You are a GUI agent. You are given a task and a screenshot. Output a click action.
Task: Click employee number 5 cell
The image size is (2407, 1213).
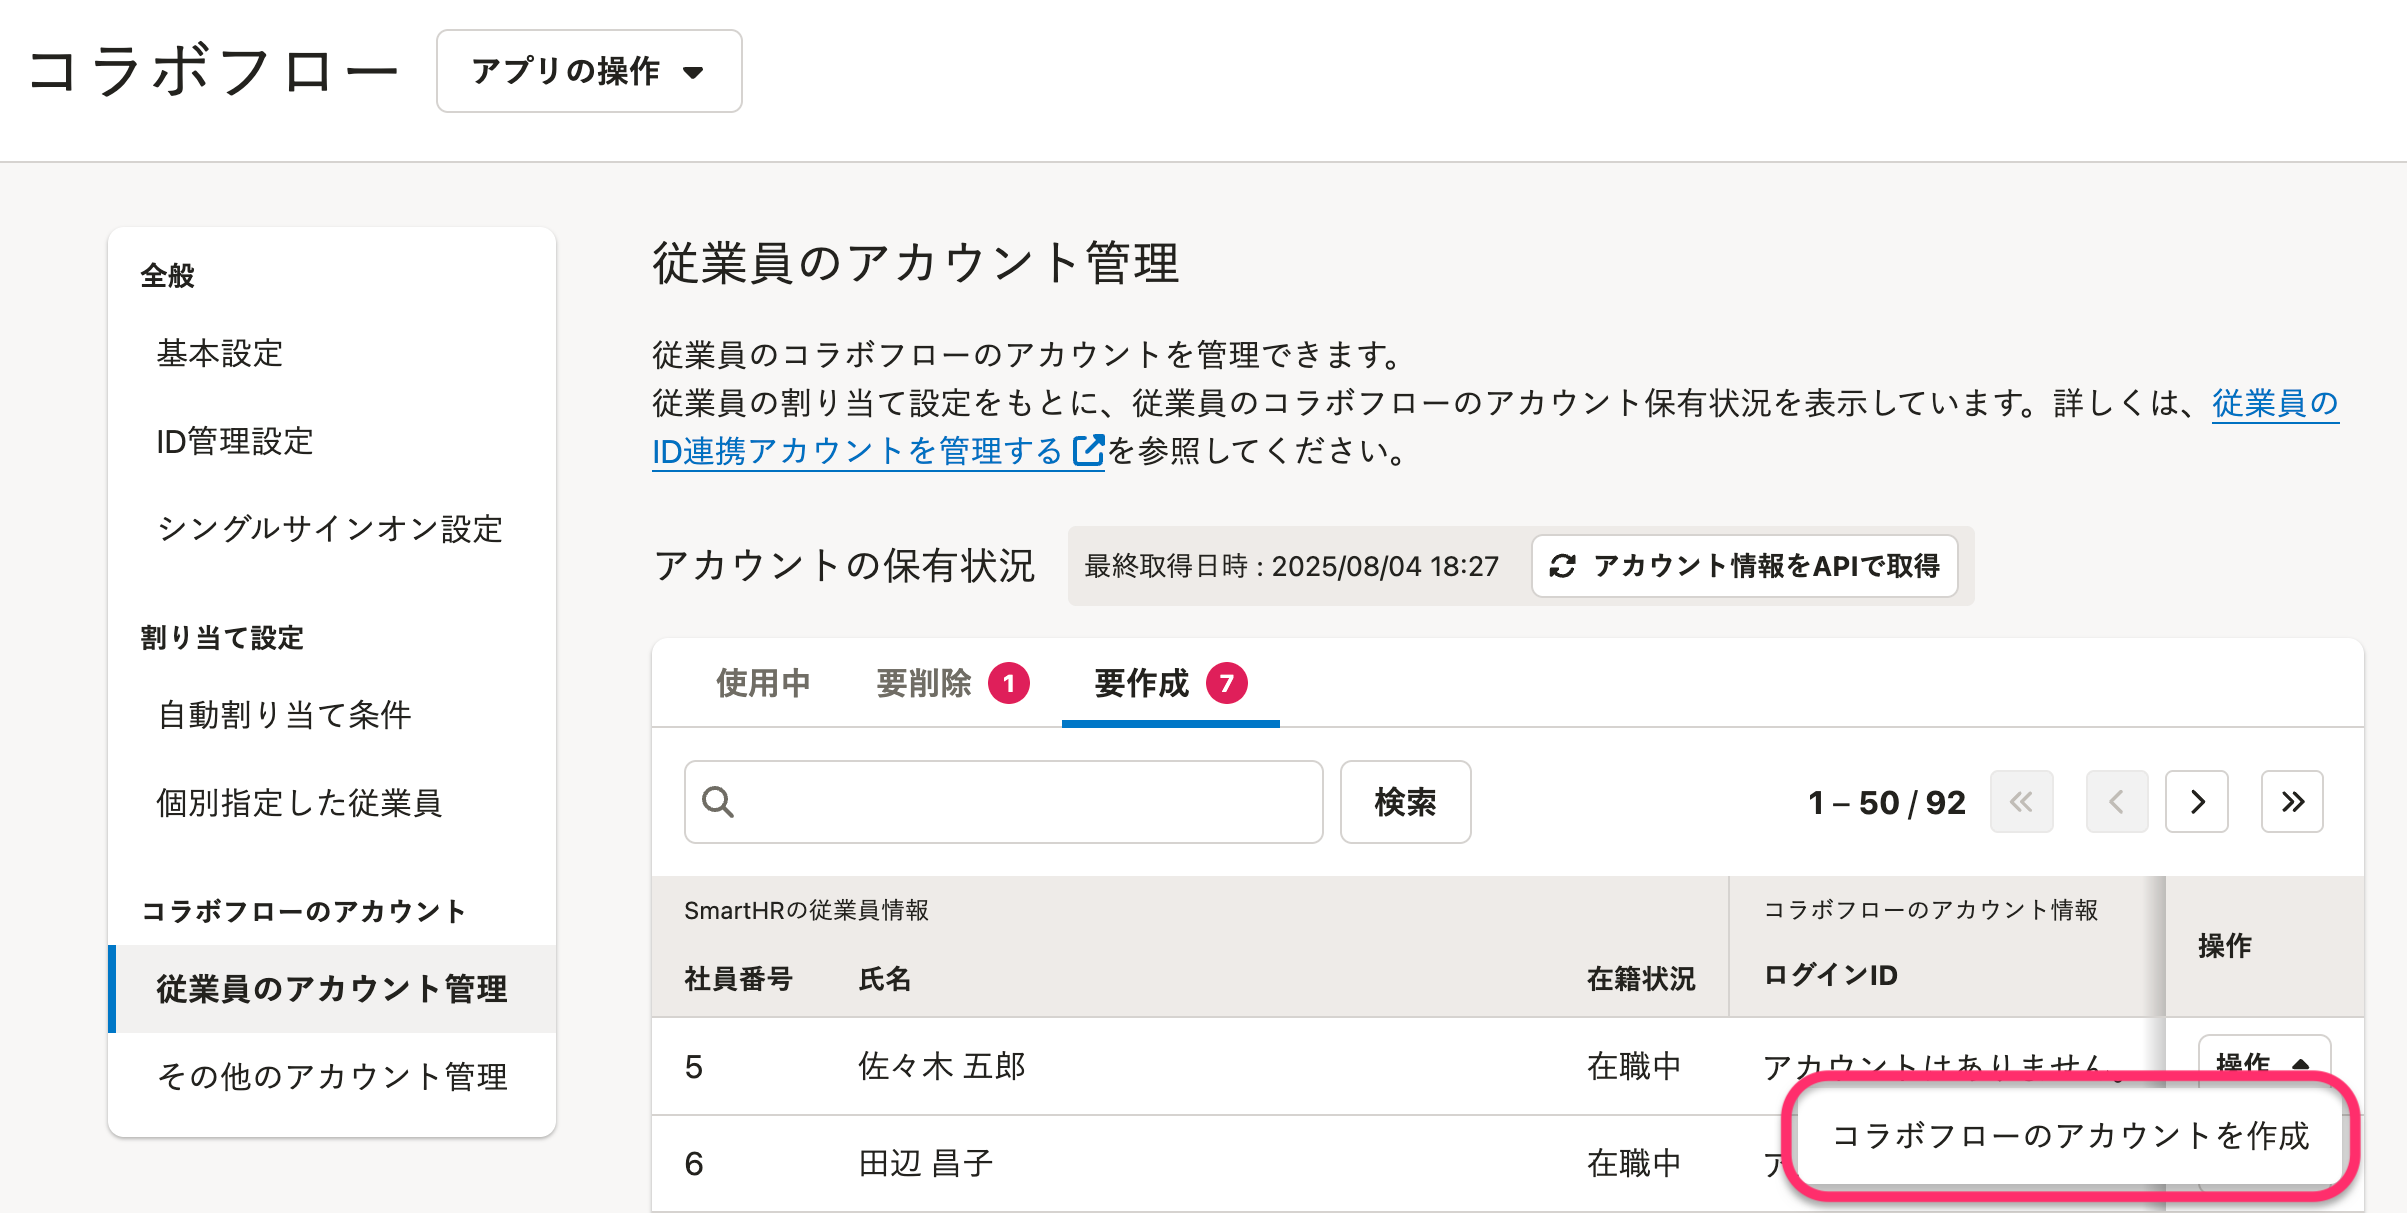pyautogui.click(x=694, y=1067)
